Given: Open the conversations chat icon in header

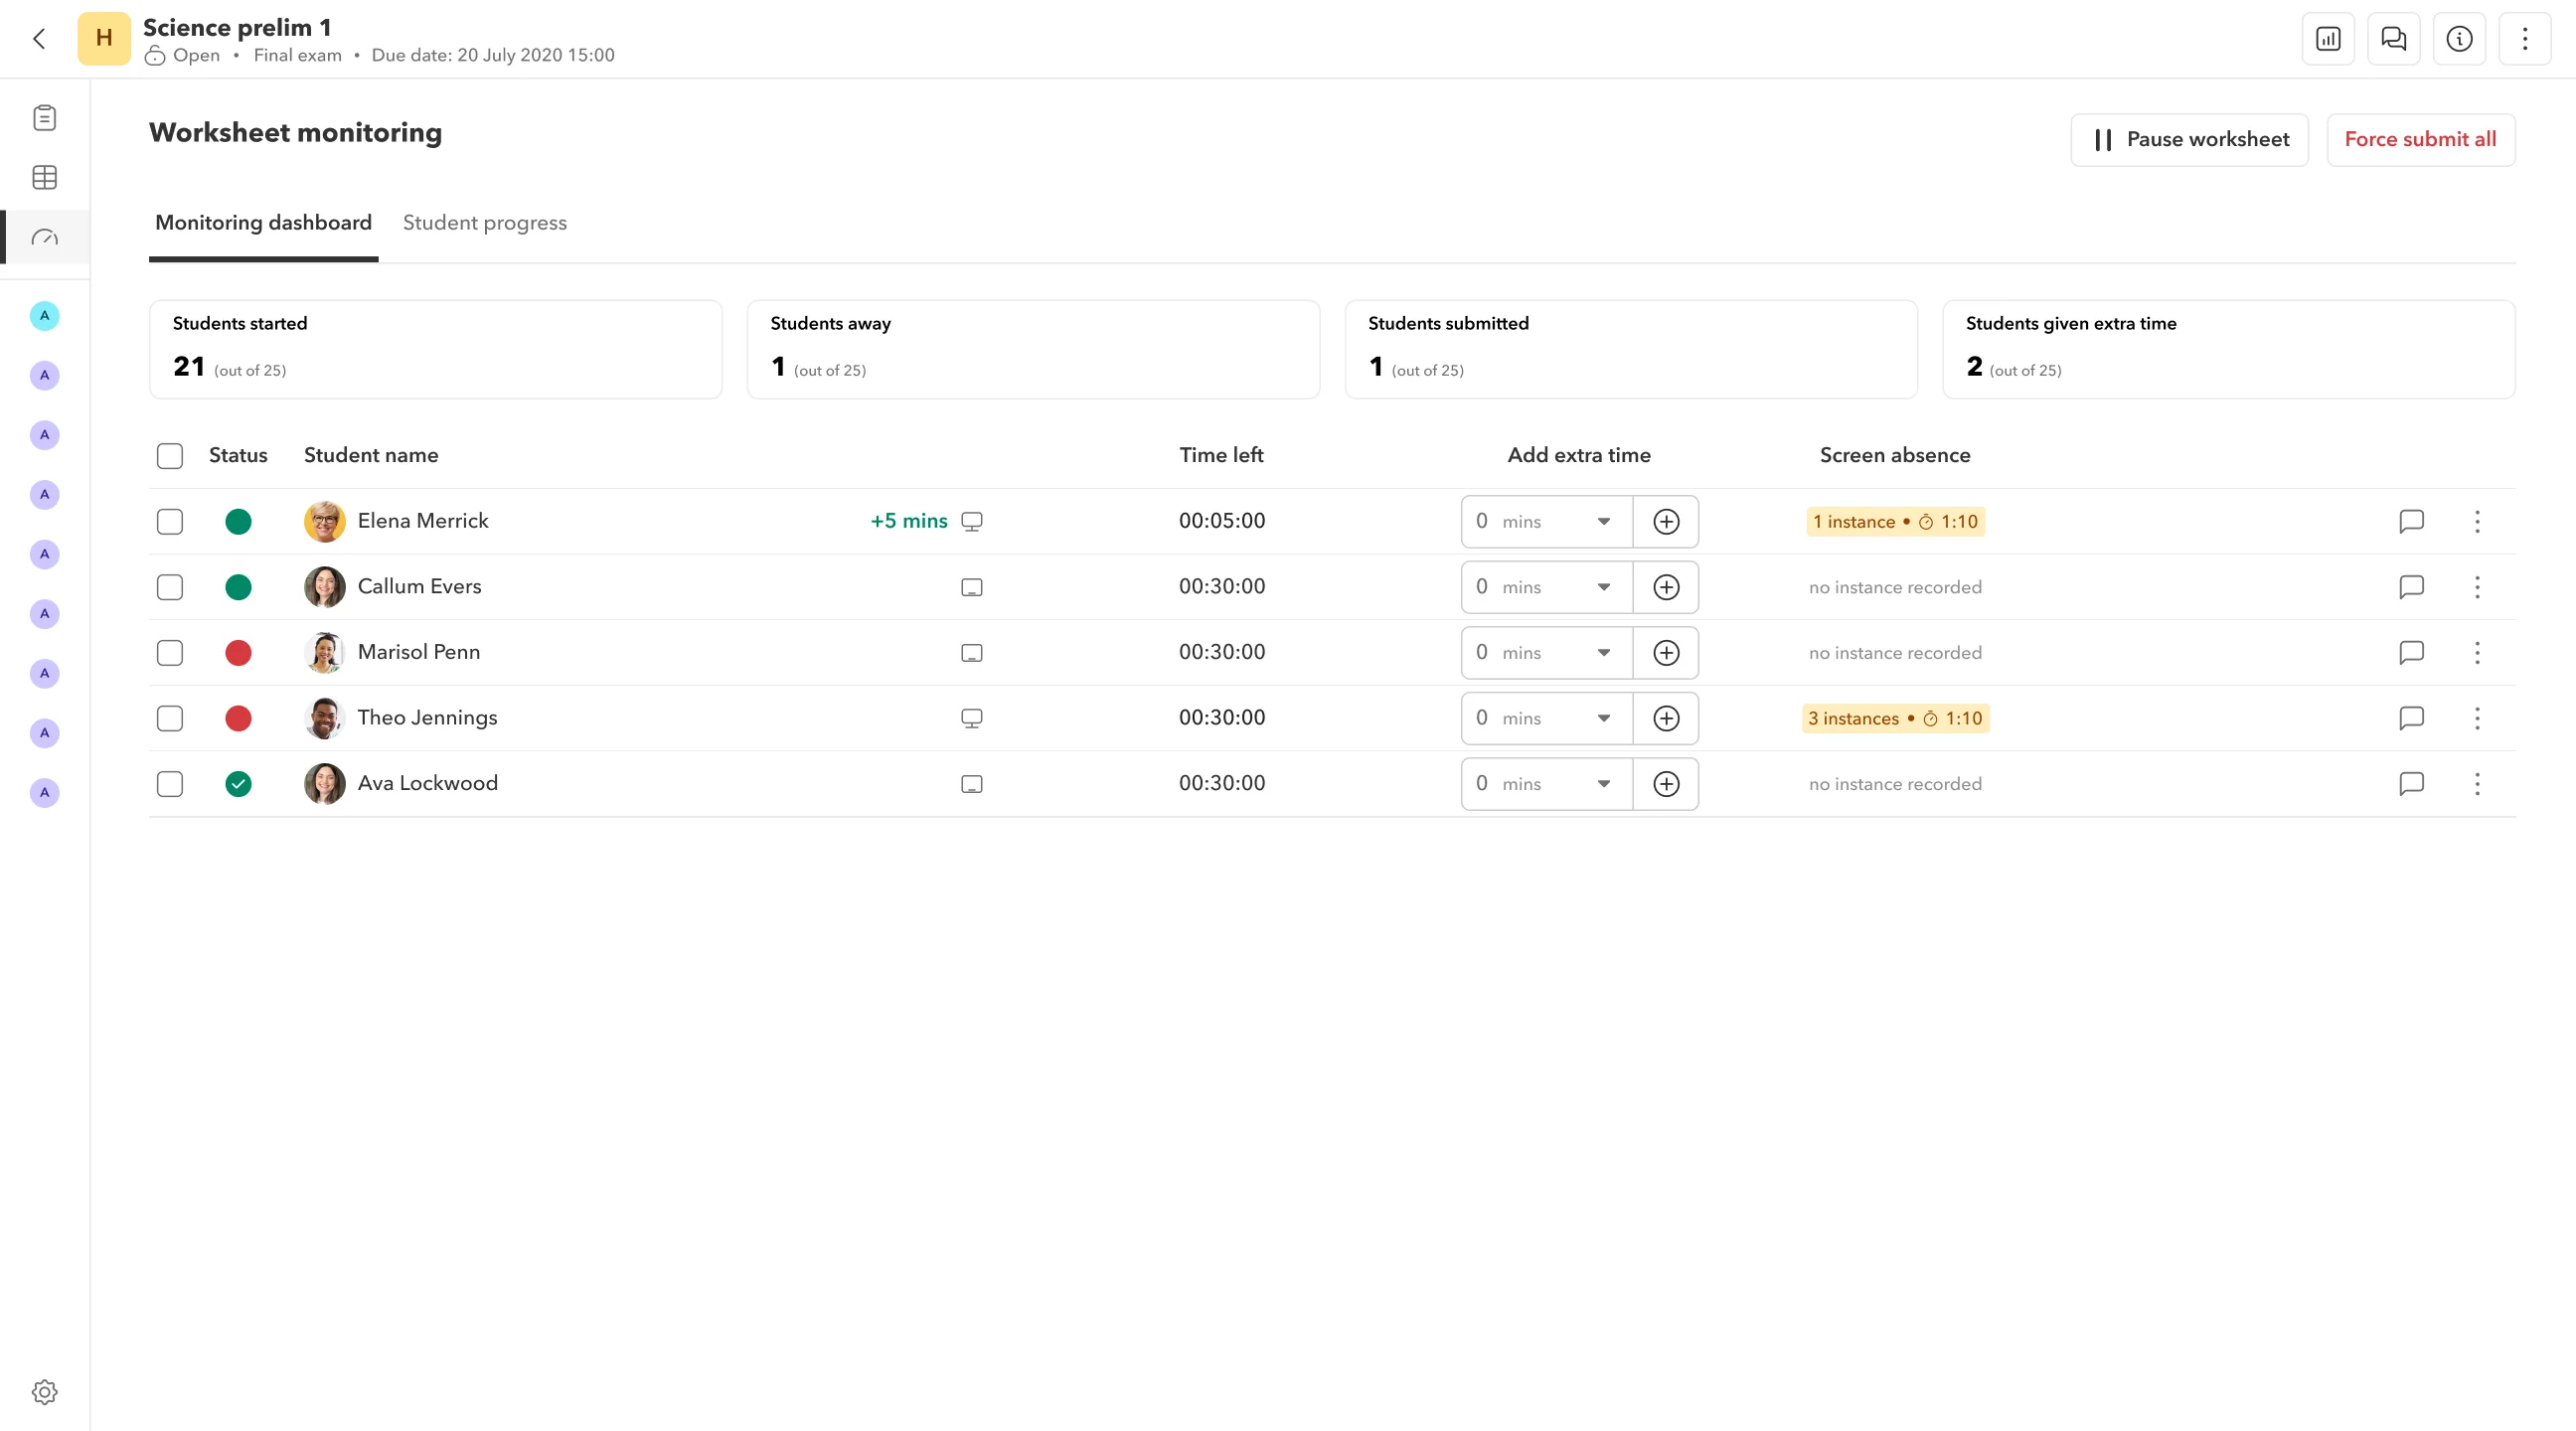Looking at the screenshot, I should (2394, 39).
